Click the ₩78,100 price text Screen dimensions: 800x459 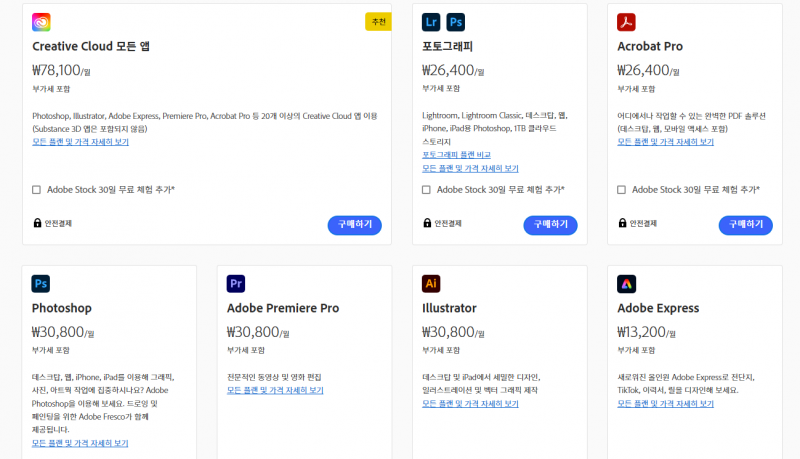click(61, 70)
